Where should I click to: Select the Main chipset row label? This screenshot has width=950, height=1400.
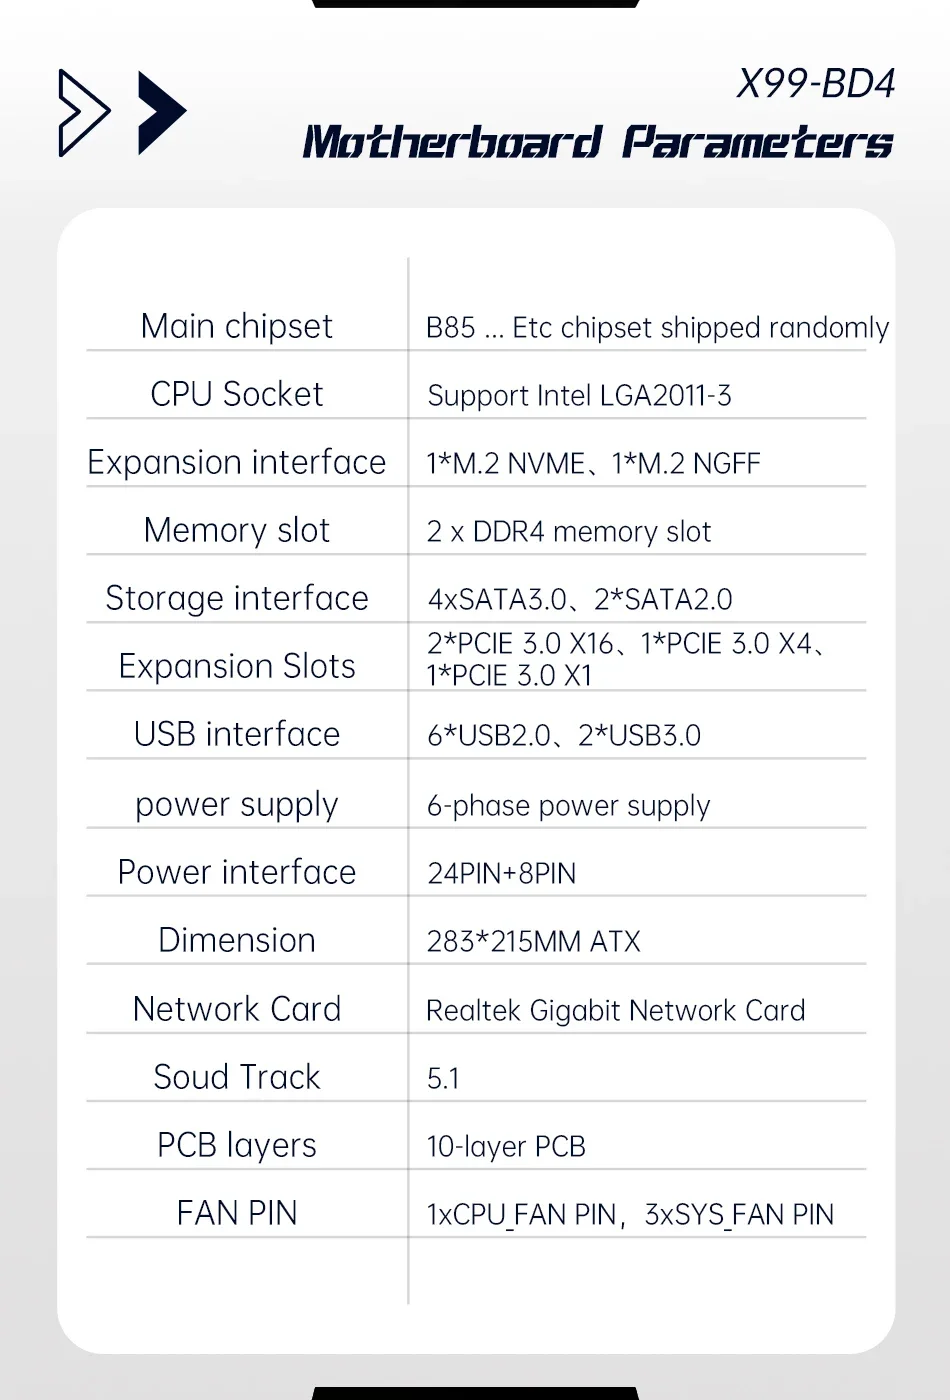[x=237, y=326]
